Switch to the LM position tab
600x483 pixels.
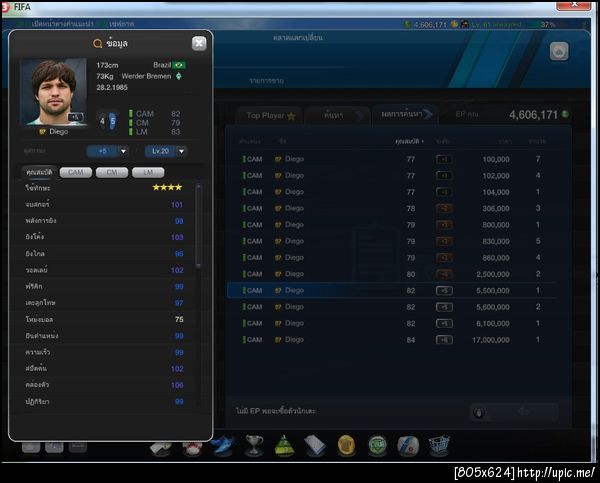point(148,172)
